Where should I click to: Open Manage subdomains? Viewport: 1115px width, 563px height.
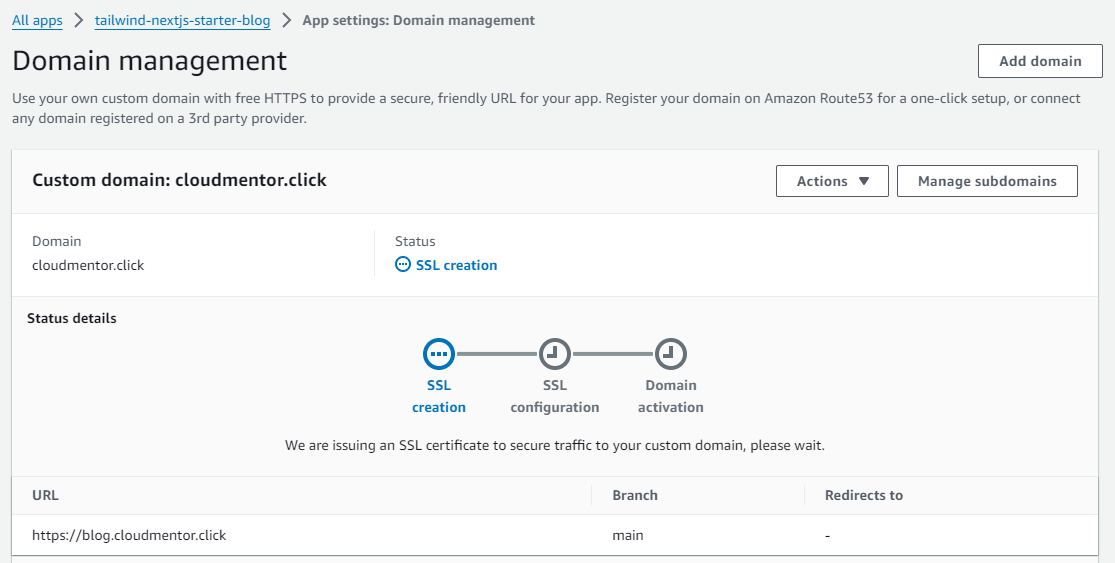pyautogui.click(x=987, y=181)
